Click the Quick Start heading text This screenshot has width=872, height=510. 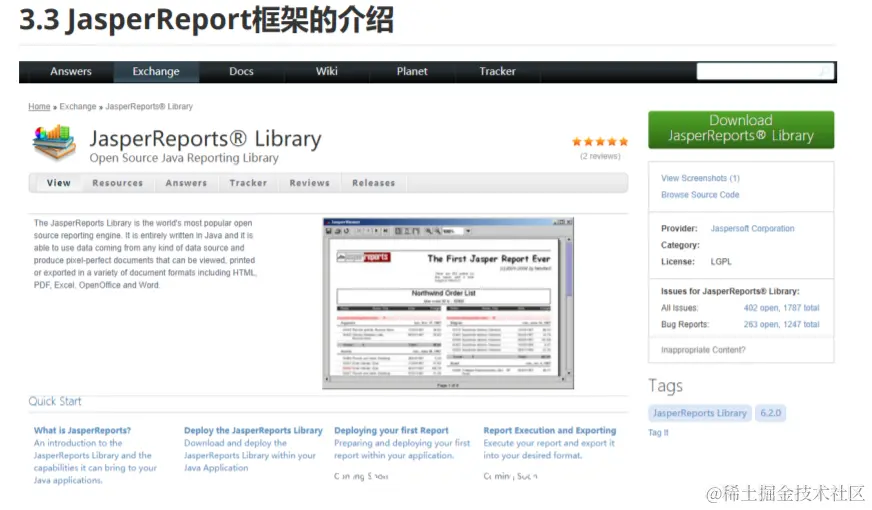coord(55,401)
